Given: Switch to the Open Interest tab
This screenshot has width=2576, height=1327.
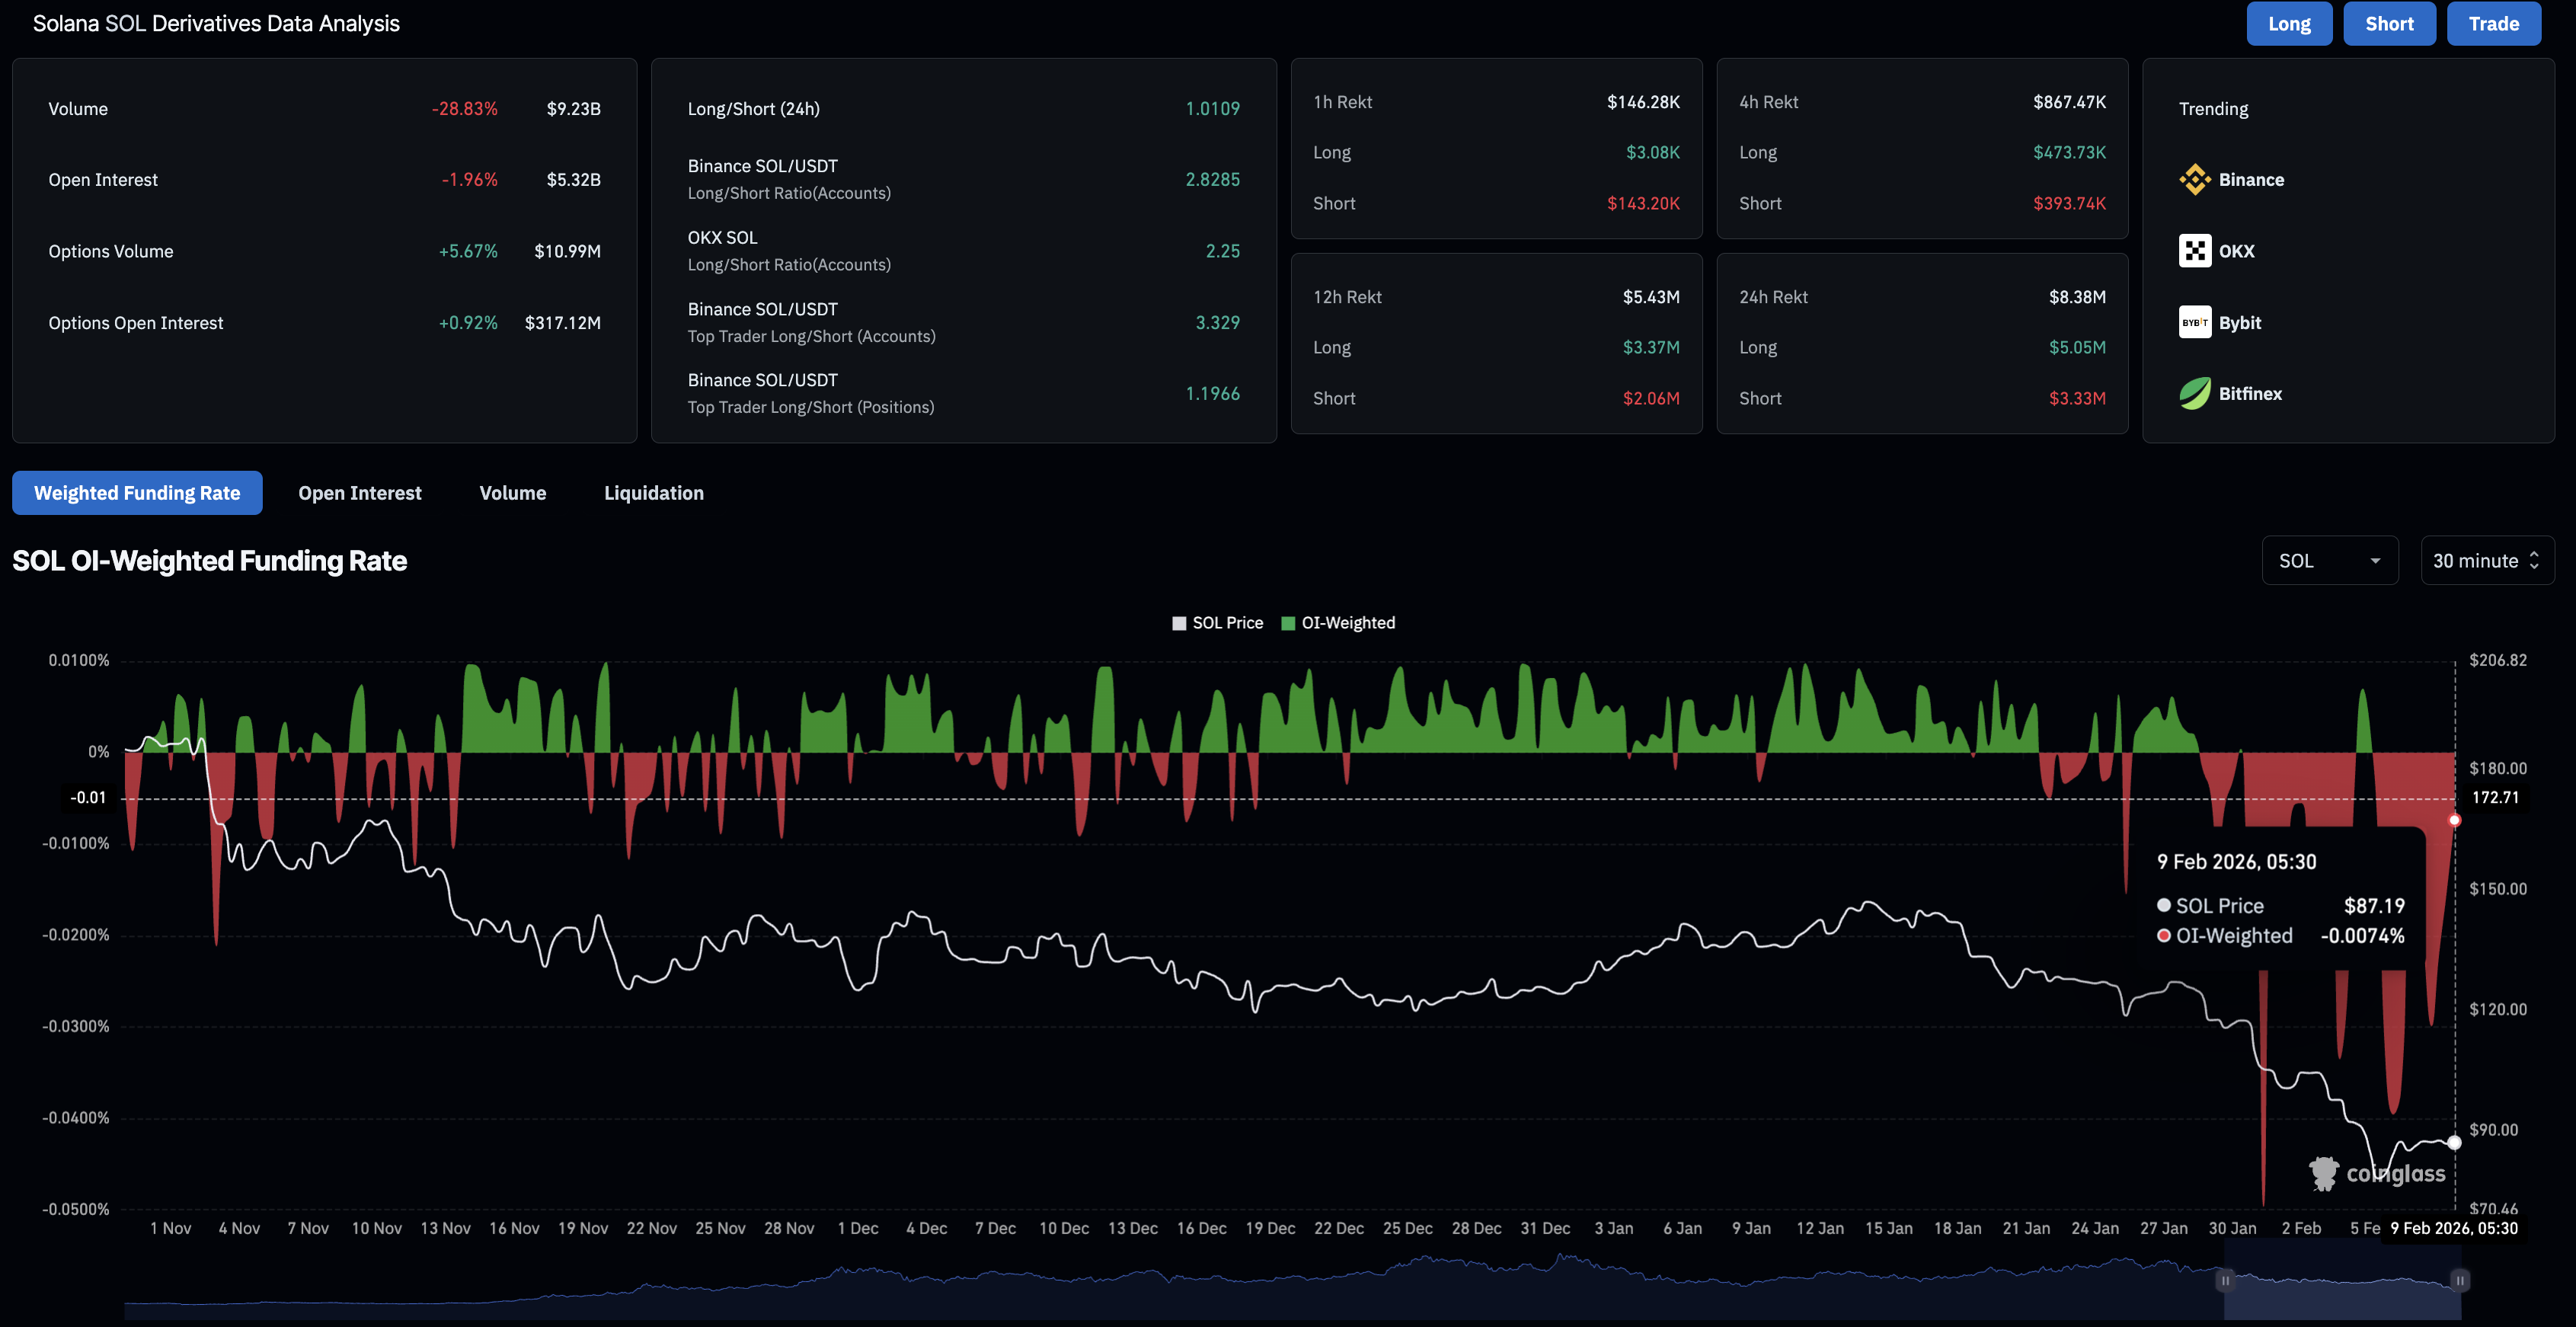Looking at the screenshot, I should (x=359, y=493).
